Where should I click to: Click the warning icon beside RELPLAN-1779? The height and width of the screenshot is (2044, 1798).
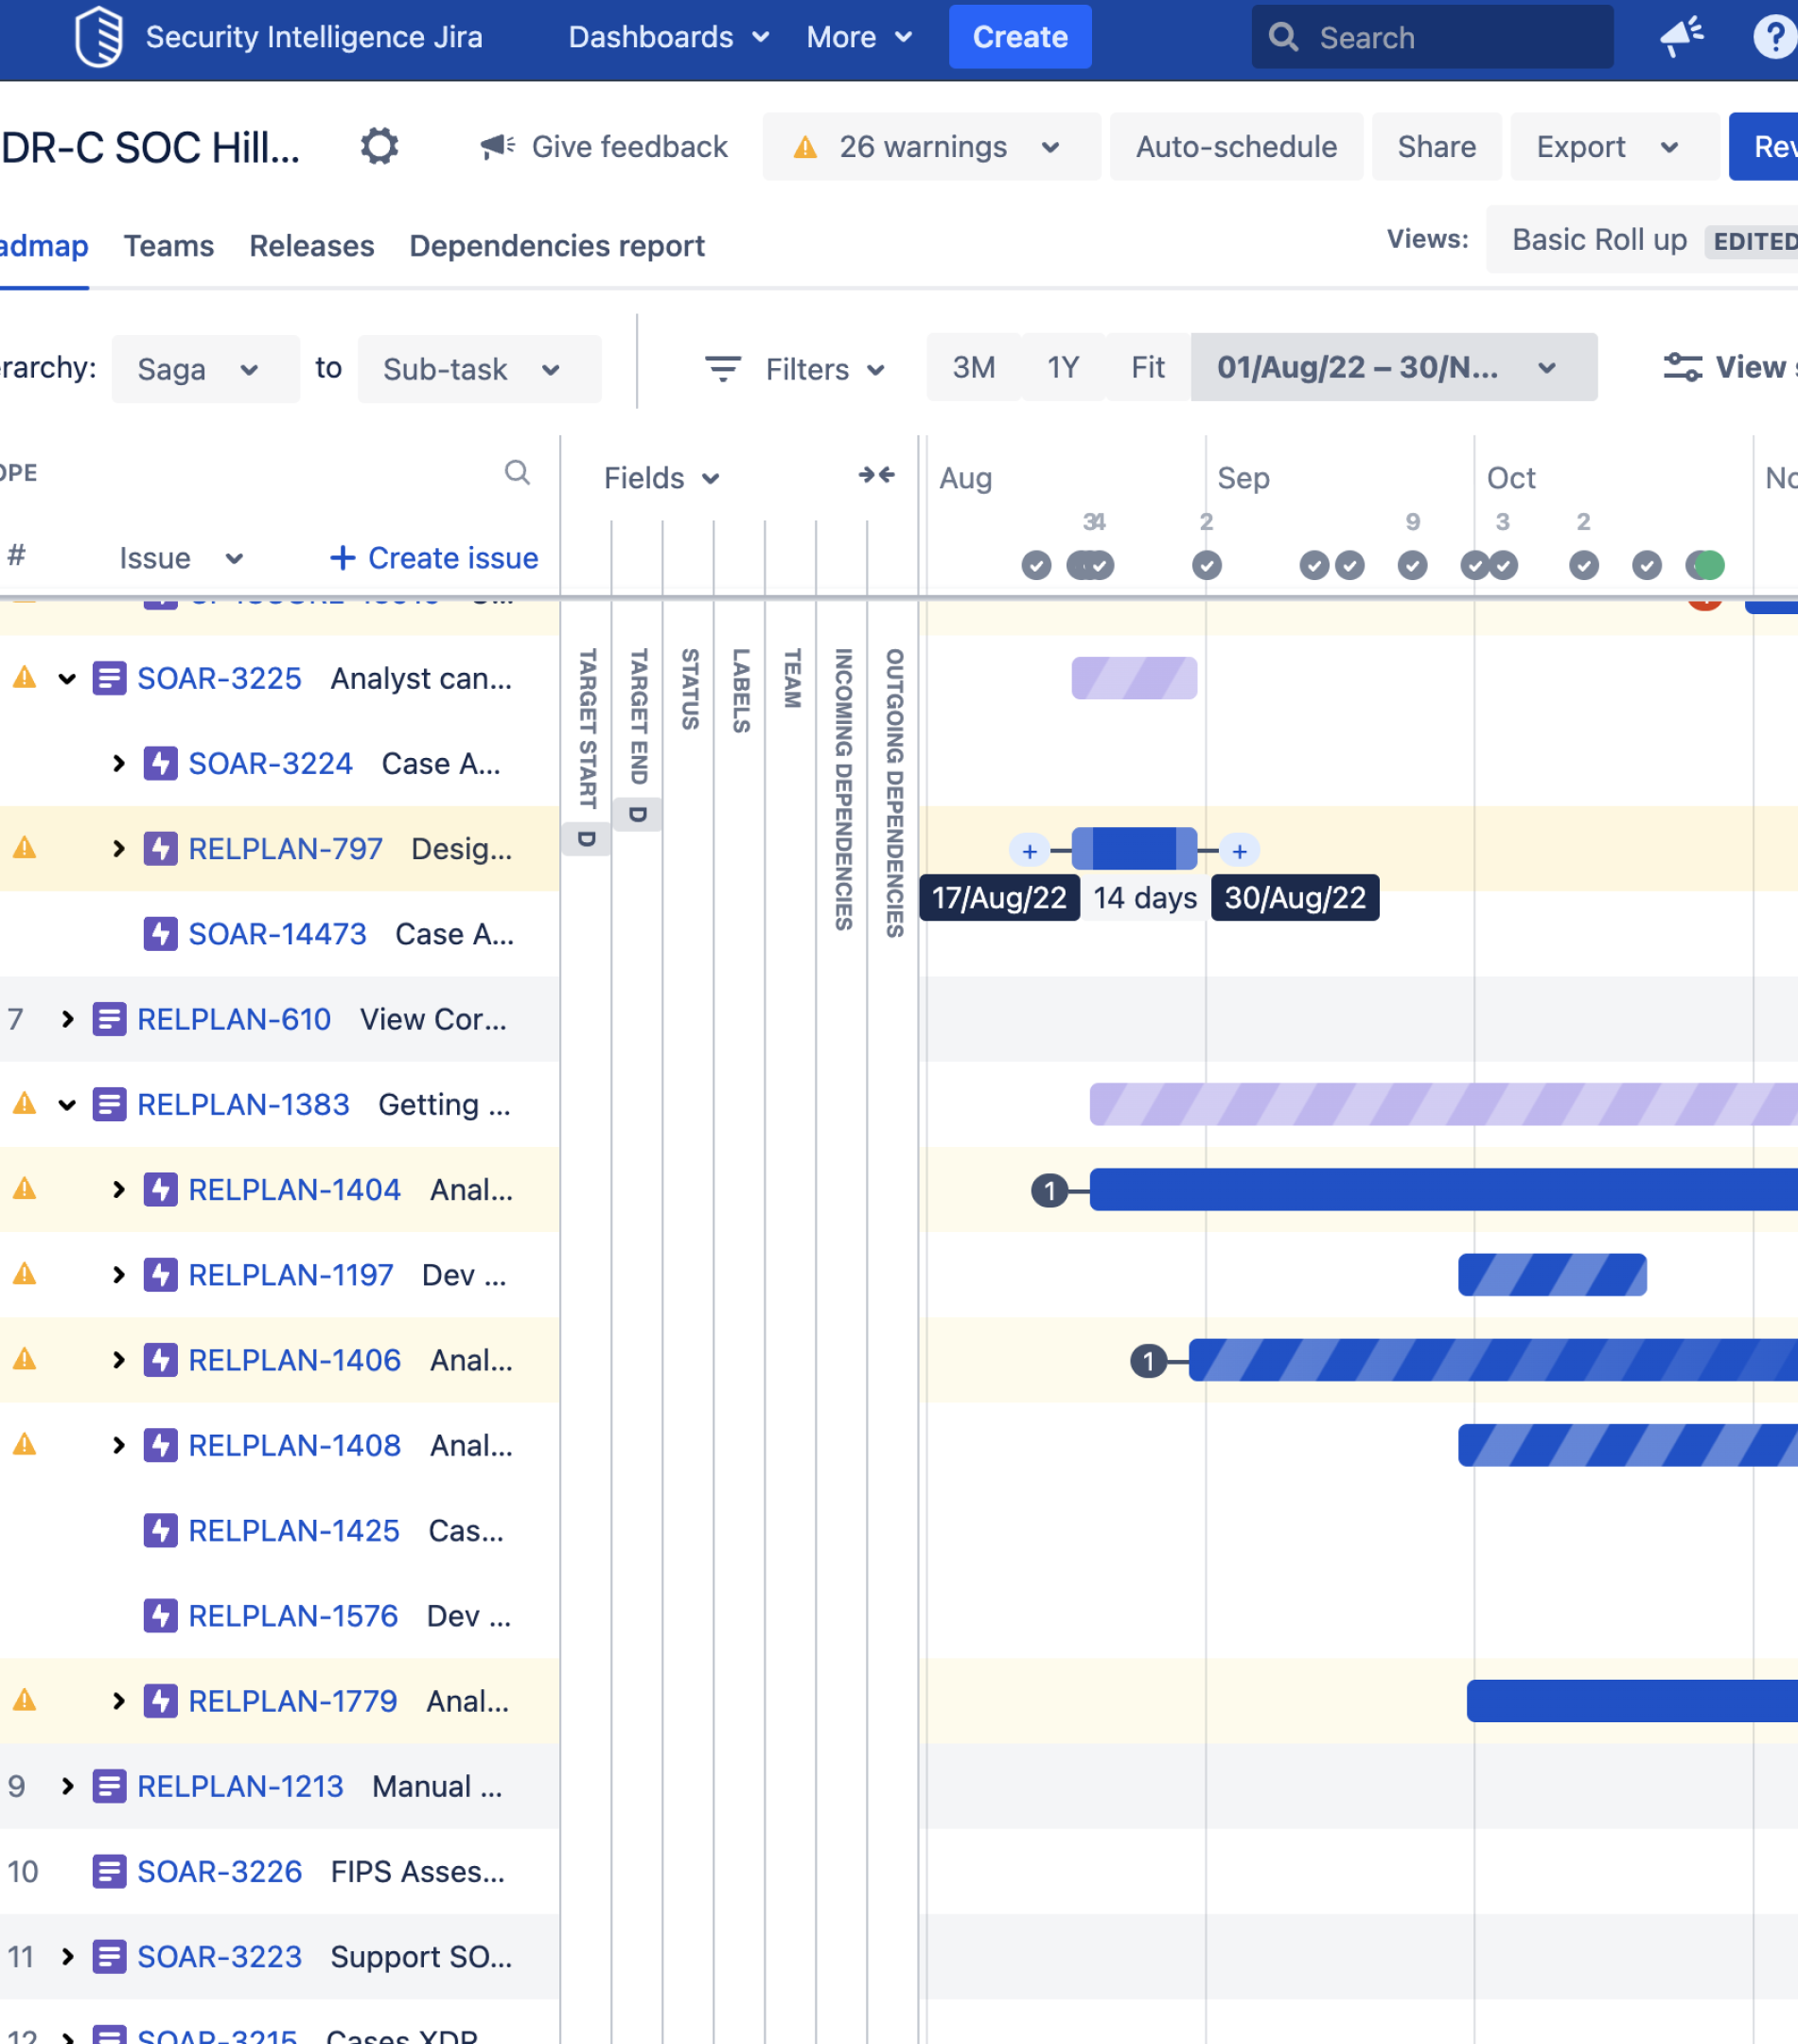24,1699
